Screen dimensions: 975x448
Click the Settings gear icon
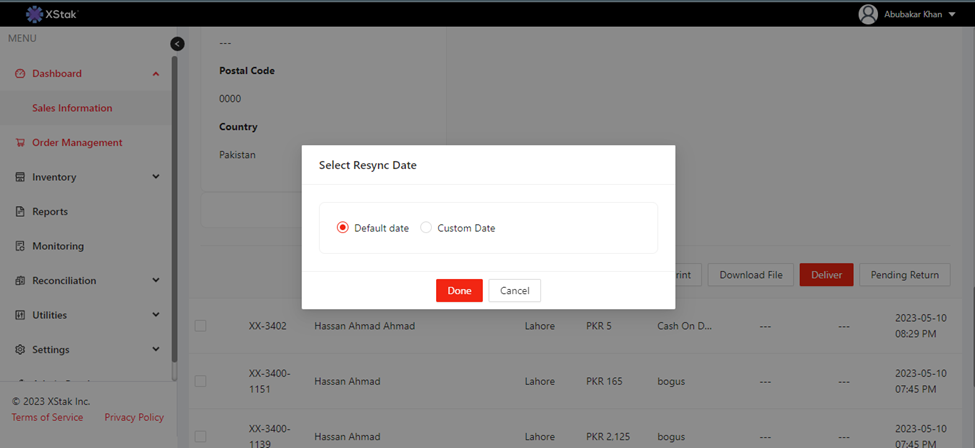point(20,350)
